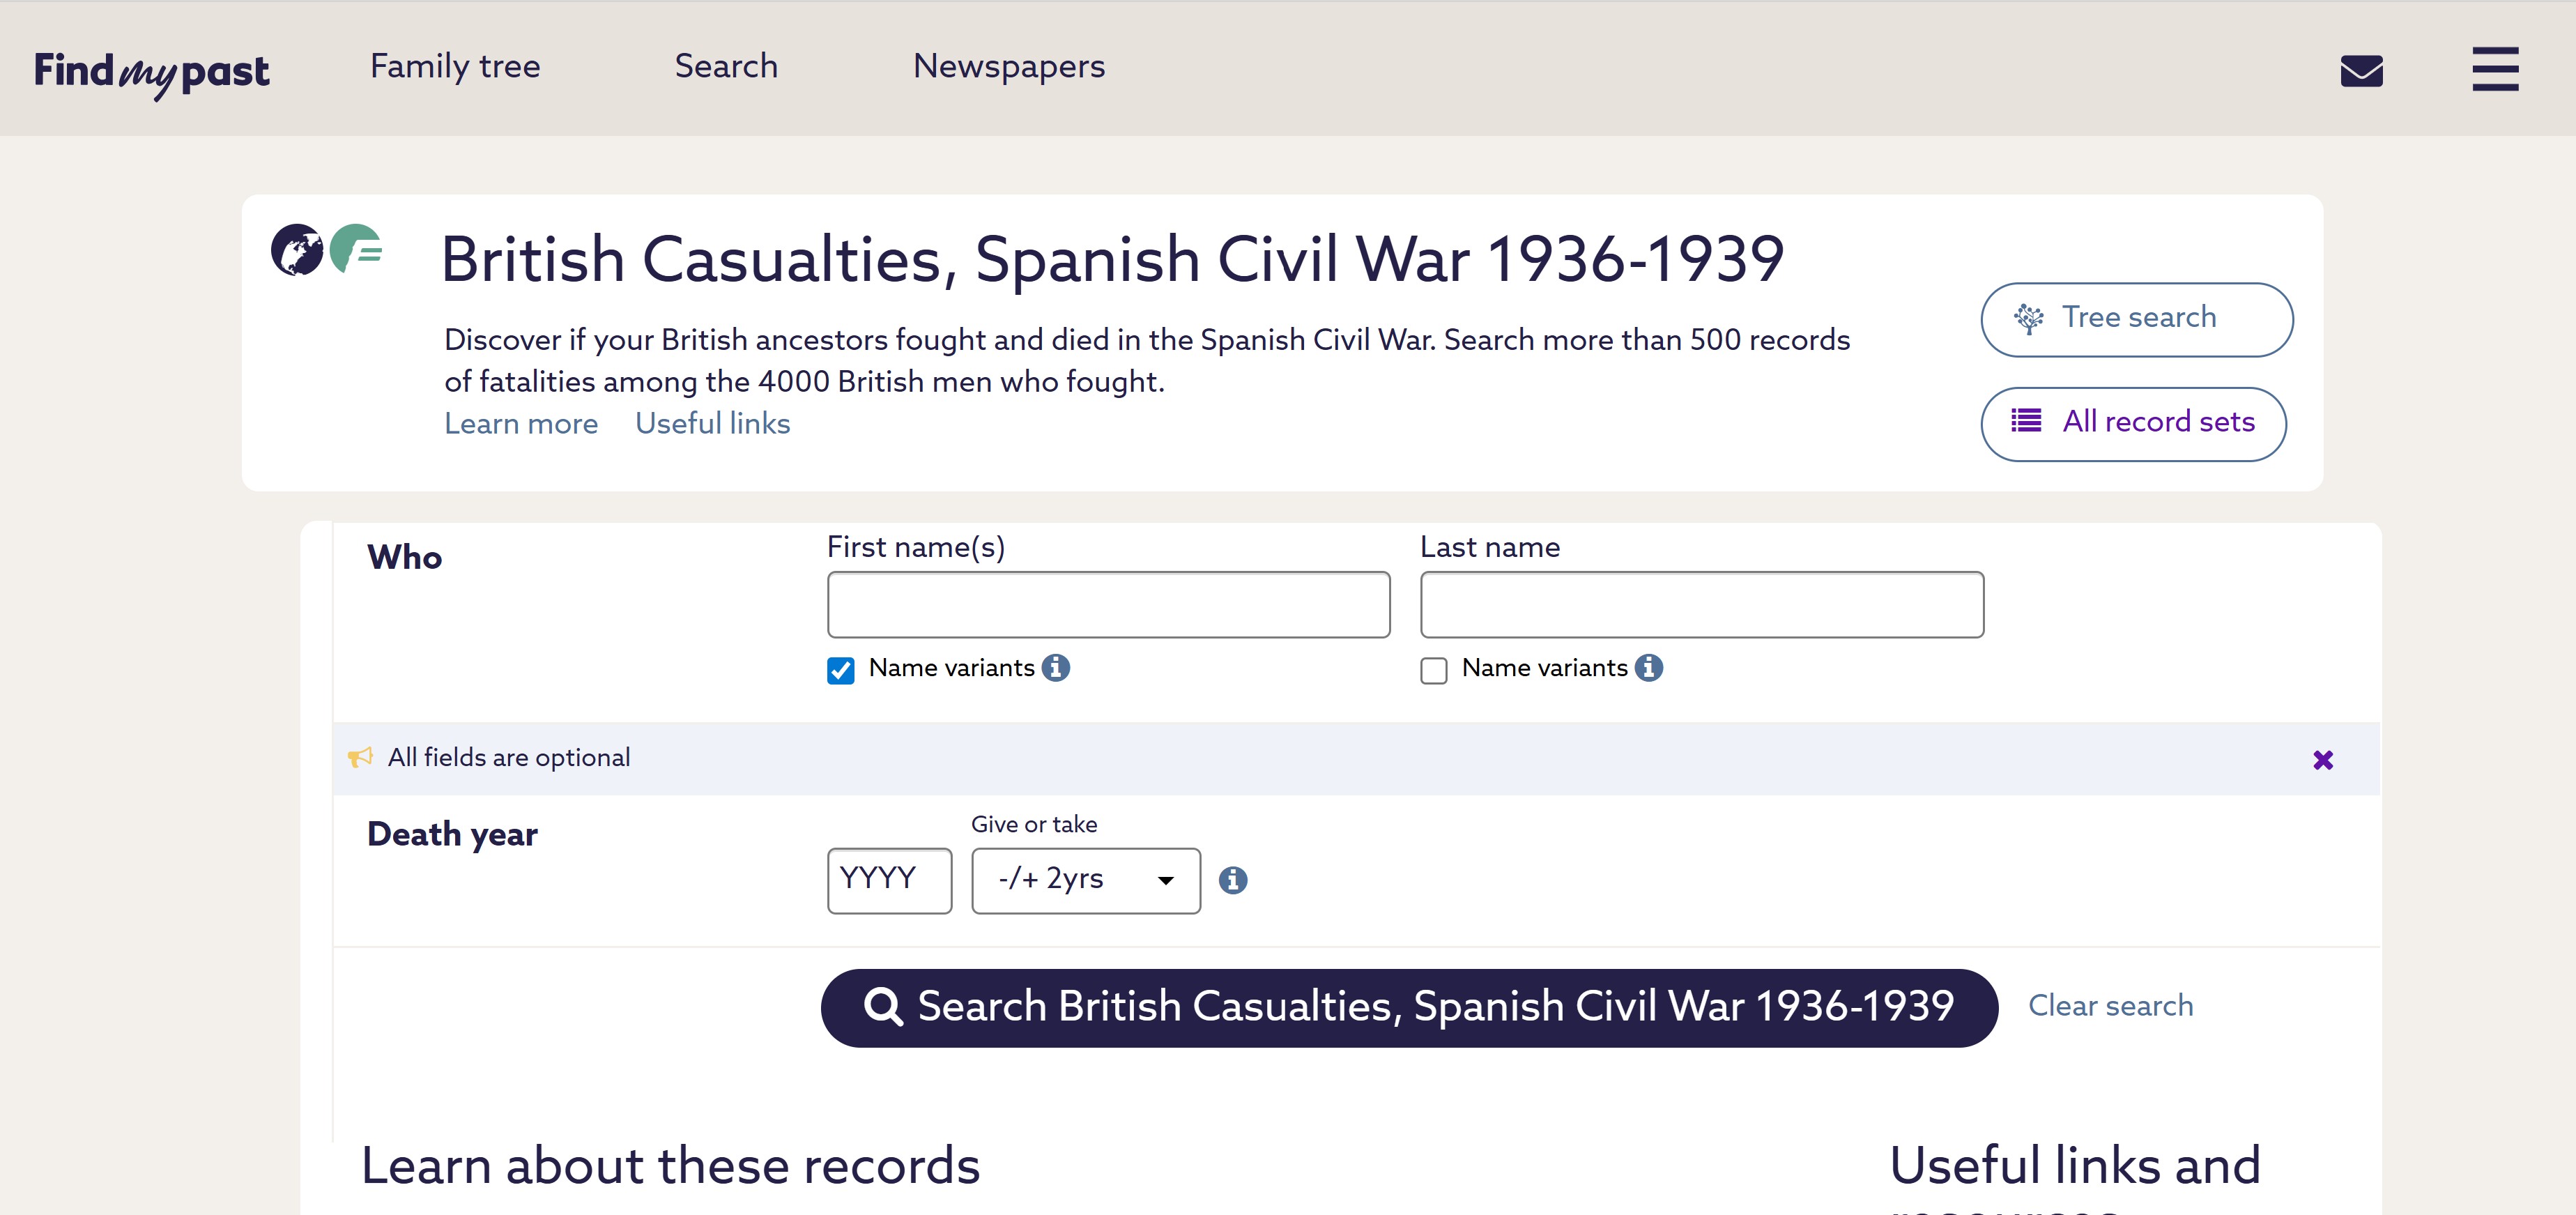Click the Learn more link
2576x1215 pixels.
pyautogui.click(x=521, y=424)
